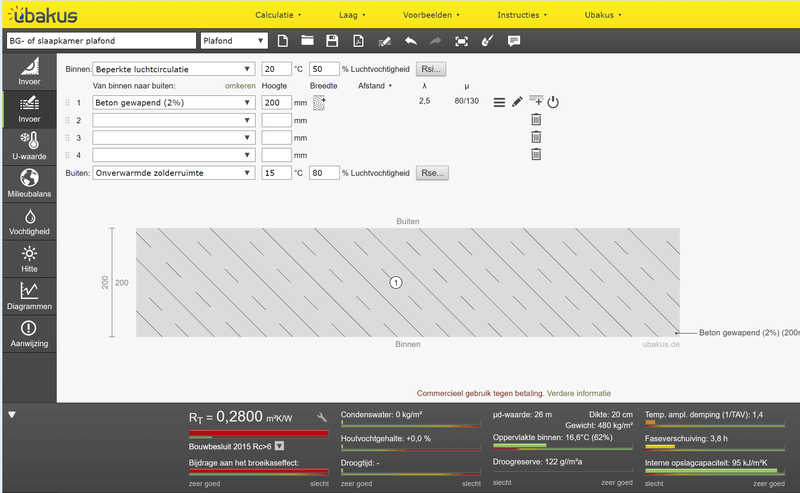The image size is (800, 493).
Task: Click the Buiten humidity field showing 80
Action: click(x=324, y=173)
